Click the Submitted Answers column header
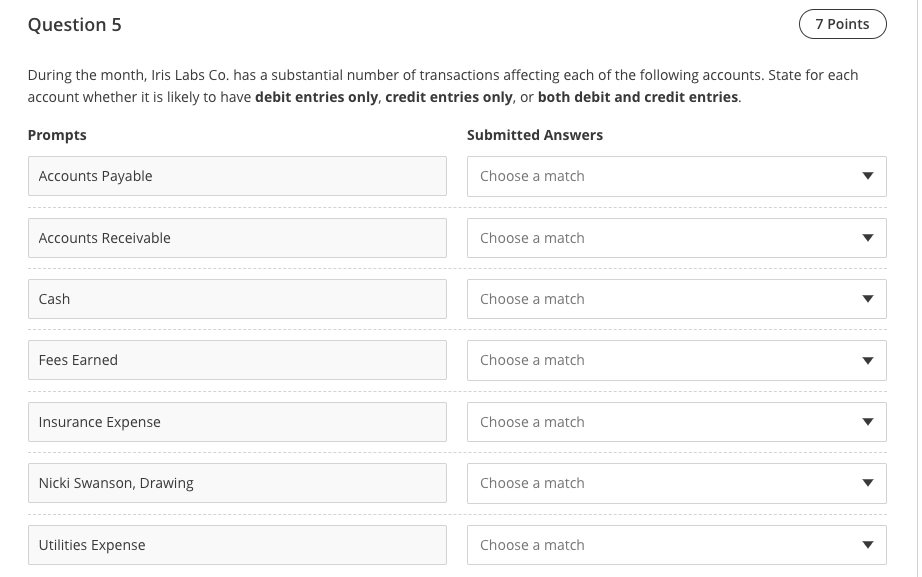 535,135
